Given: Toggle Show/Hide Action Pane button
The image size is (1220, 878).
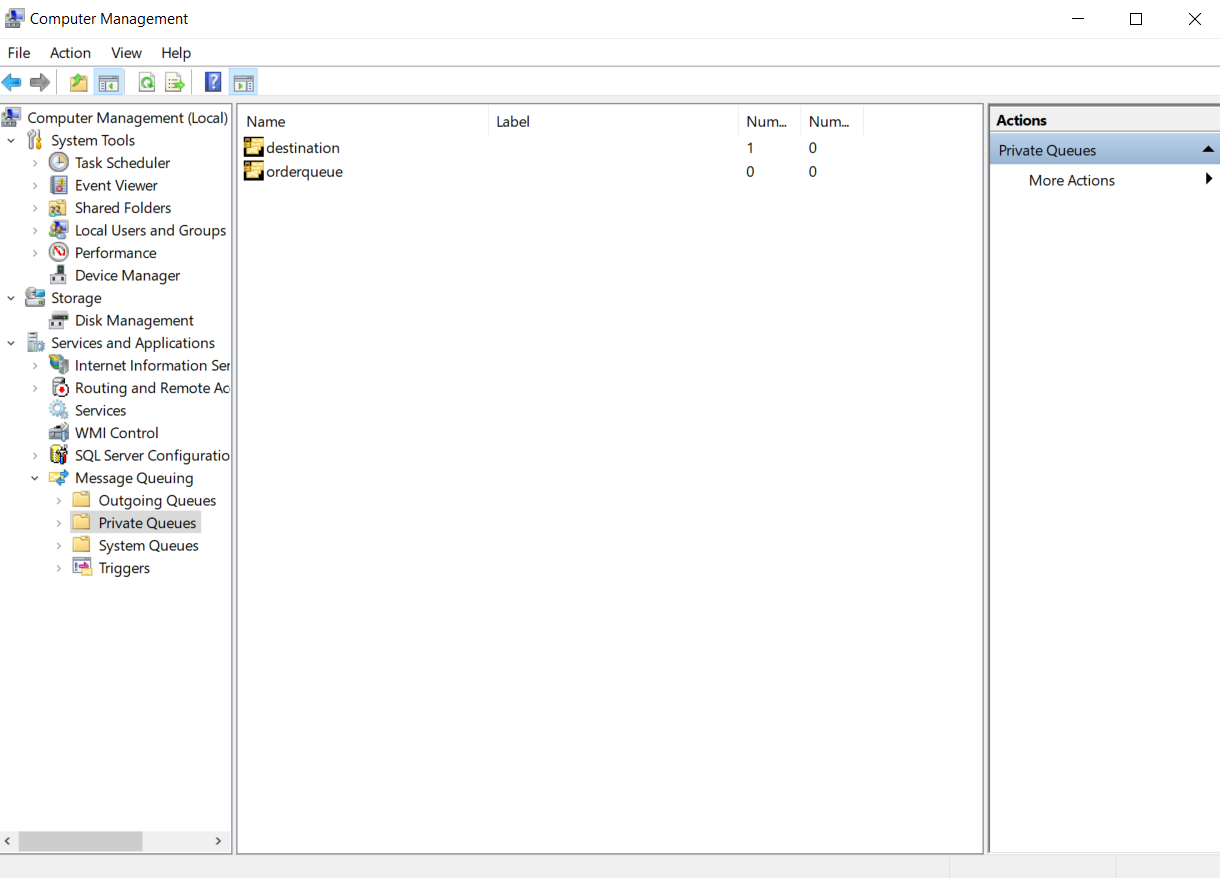Looking at the screenshot, I should pyautogui.click(x=243, y=82).
